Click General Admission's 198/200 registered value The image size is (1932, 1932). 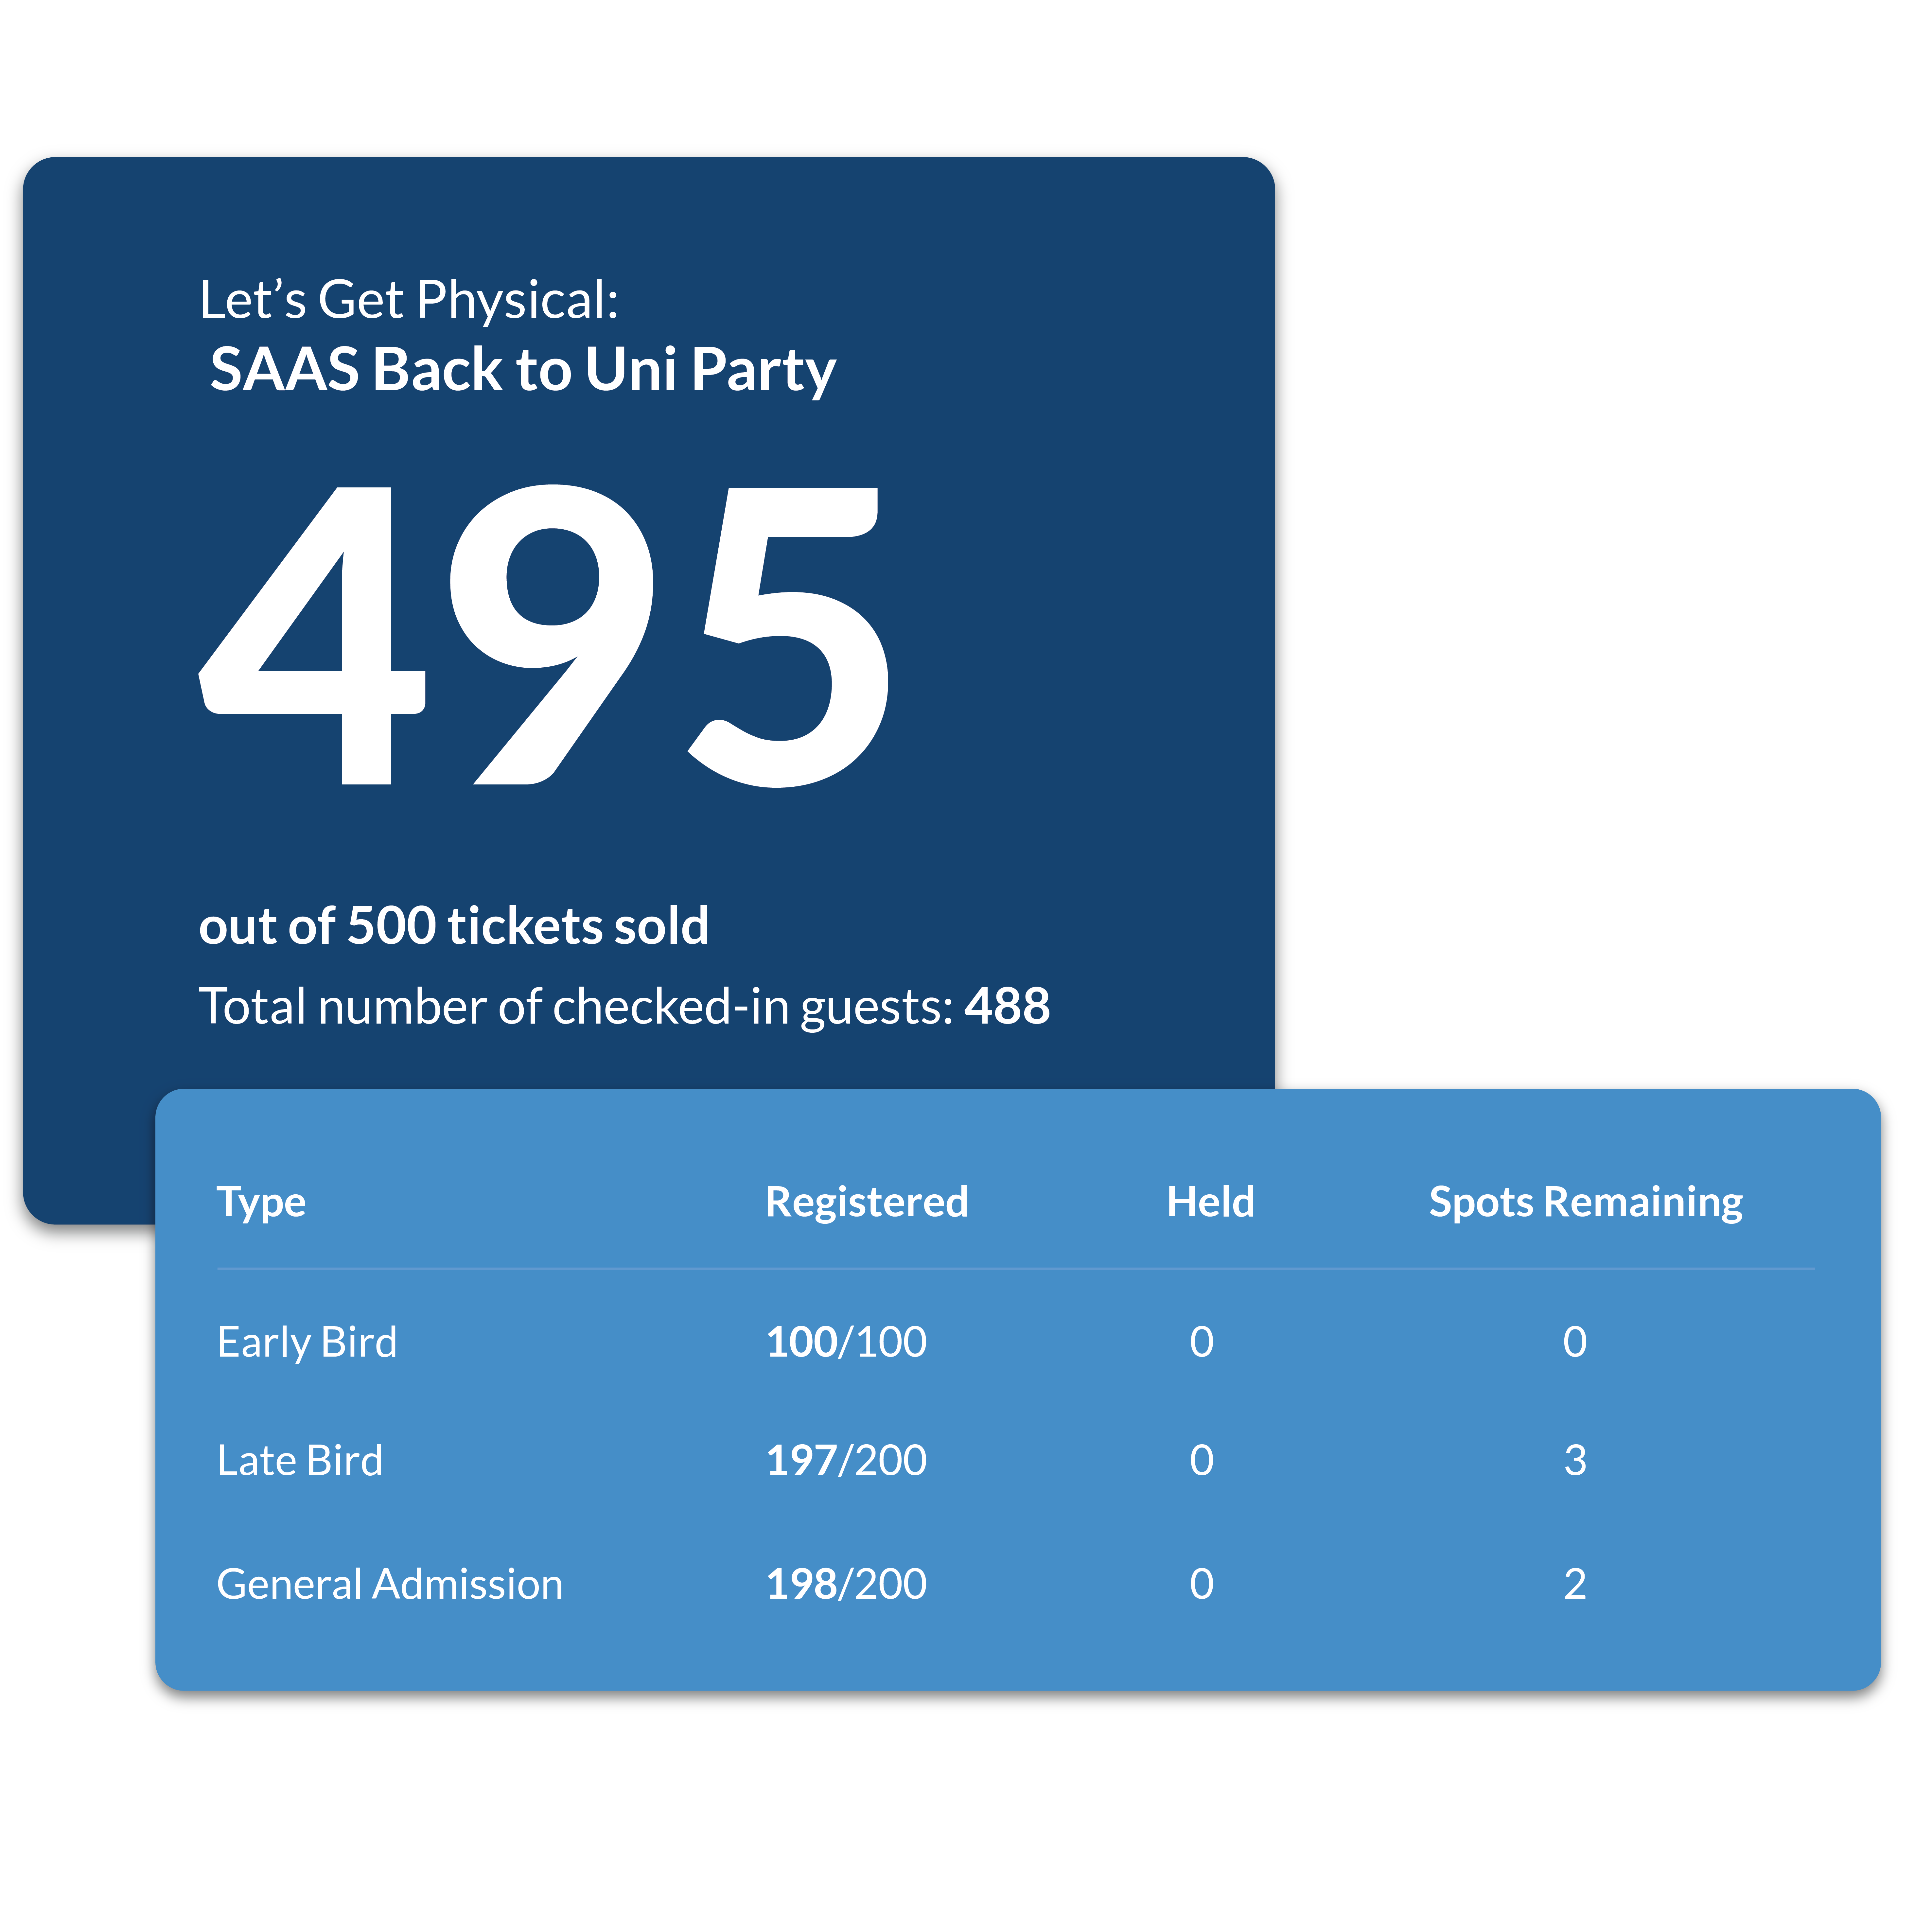pyautogui.click(x=846, y=1584)
